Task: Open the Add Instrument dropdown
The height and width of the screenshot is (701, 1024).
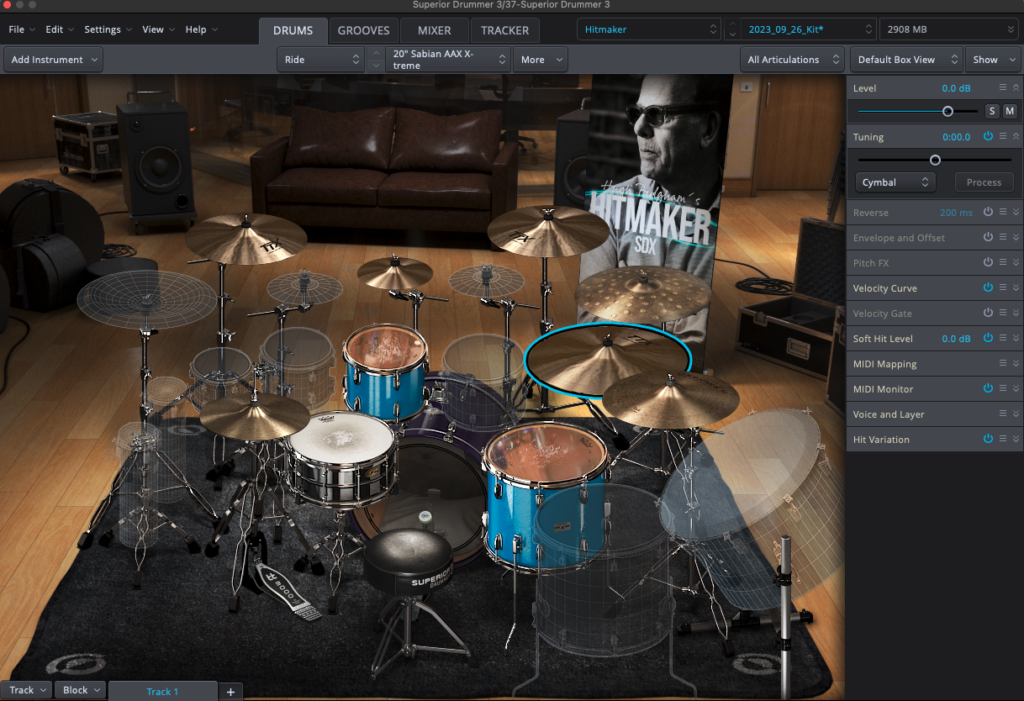Action: point(53,60)
